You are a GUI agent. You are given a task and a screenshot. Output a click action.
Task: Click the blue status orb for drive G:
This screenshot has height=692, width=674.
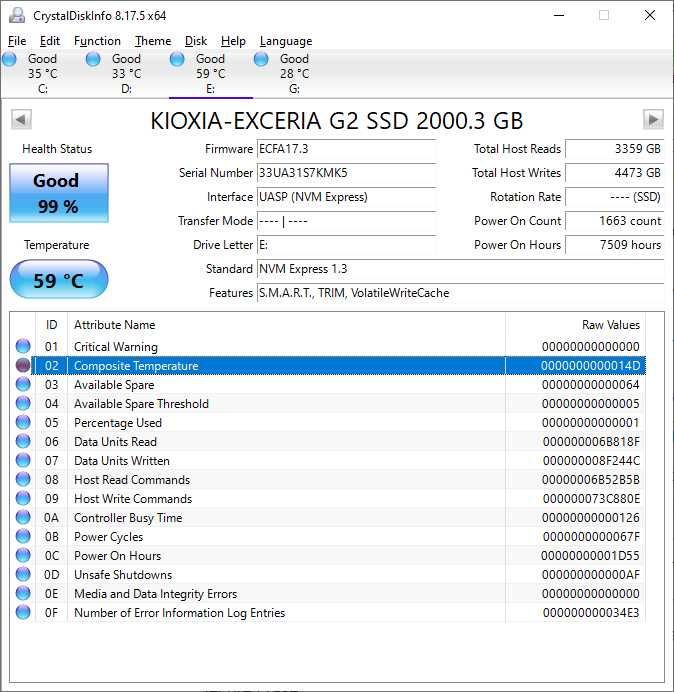pos(261,59)
